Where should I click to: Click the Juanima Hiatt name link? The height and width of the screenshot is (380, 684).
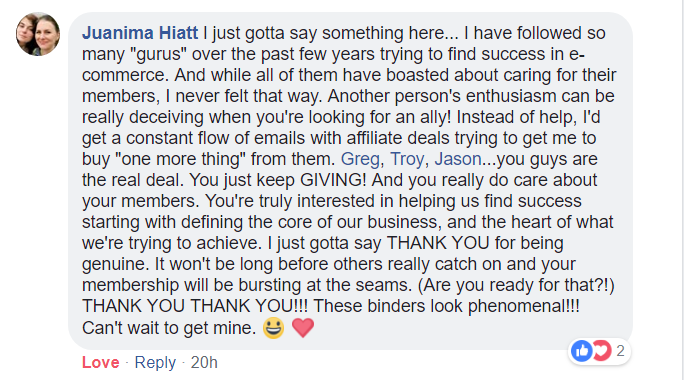140,33
